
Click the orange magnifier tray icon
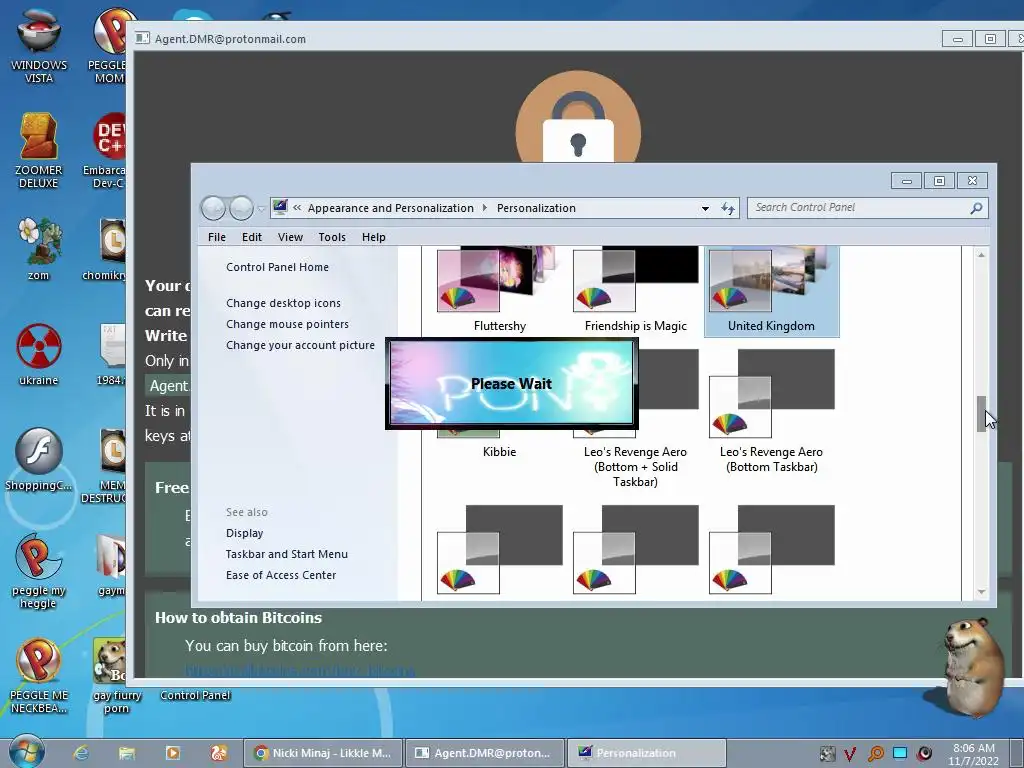tap(876, 754)
